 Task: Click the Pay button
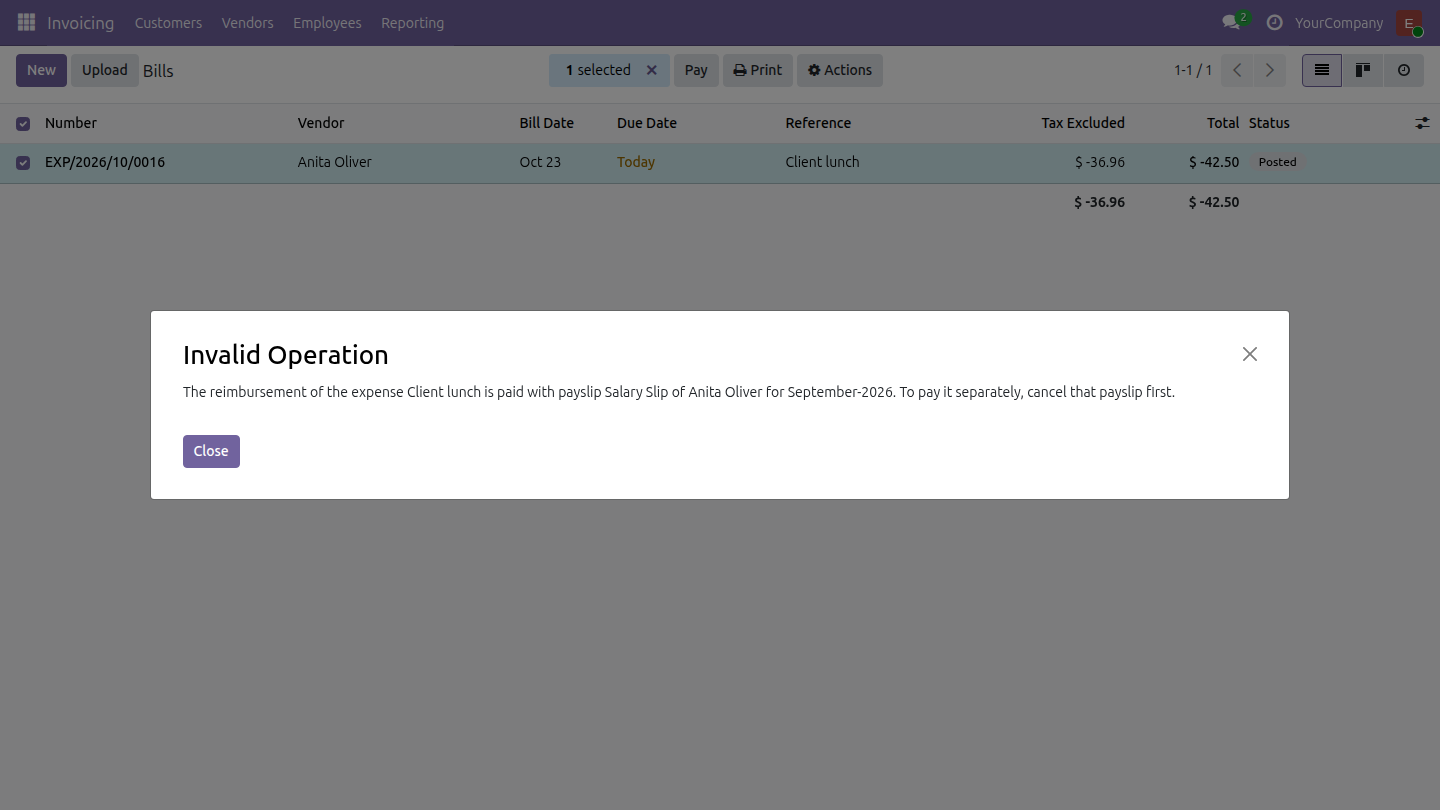[x=696, y=70]
